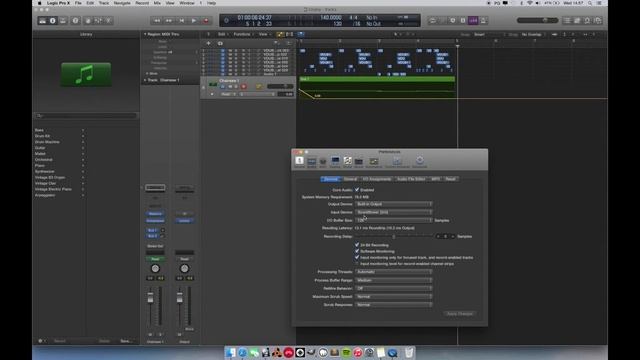Increase Recording Delay with plus stepper
640x360 pixels.
[453, 236]
